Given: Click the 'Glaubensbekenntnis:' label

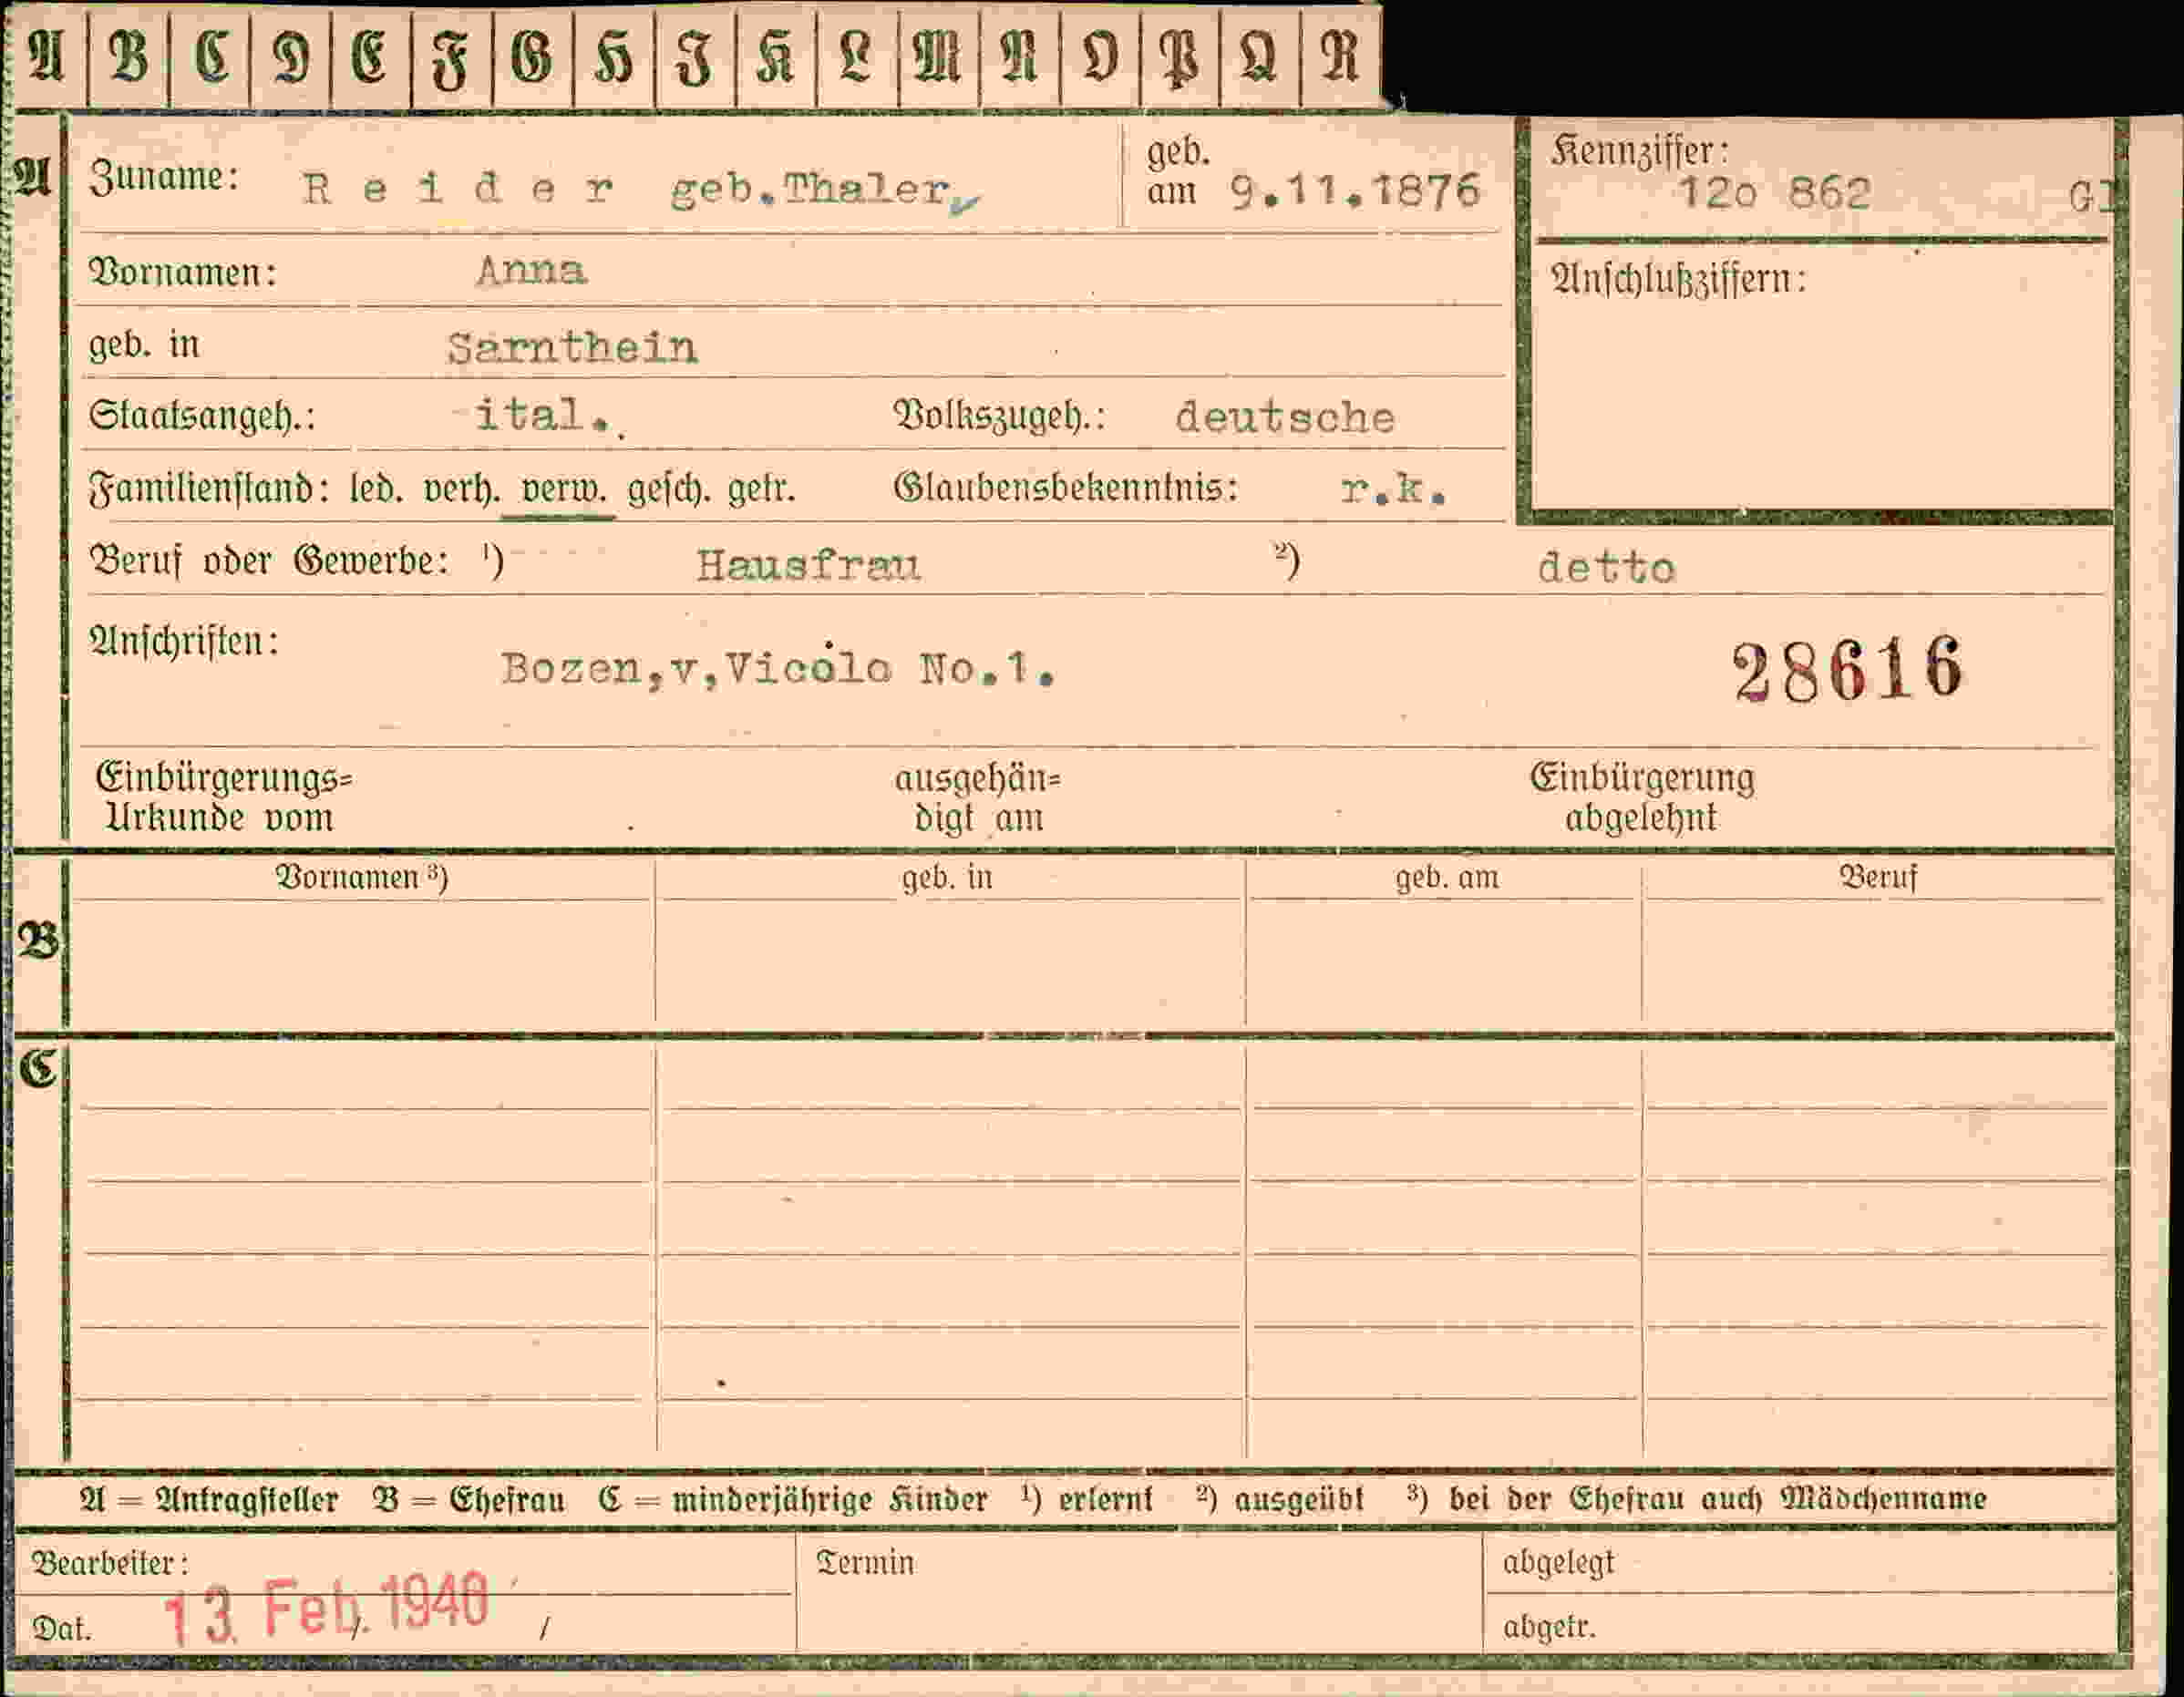Looking at the screenshot, I should pyautogui.click(x=1066, y=488).
